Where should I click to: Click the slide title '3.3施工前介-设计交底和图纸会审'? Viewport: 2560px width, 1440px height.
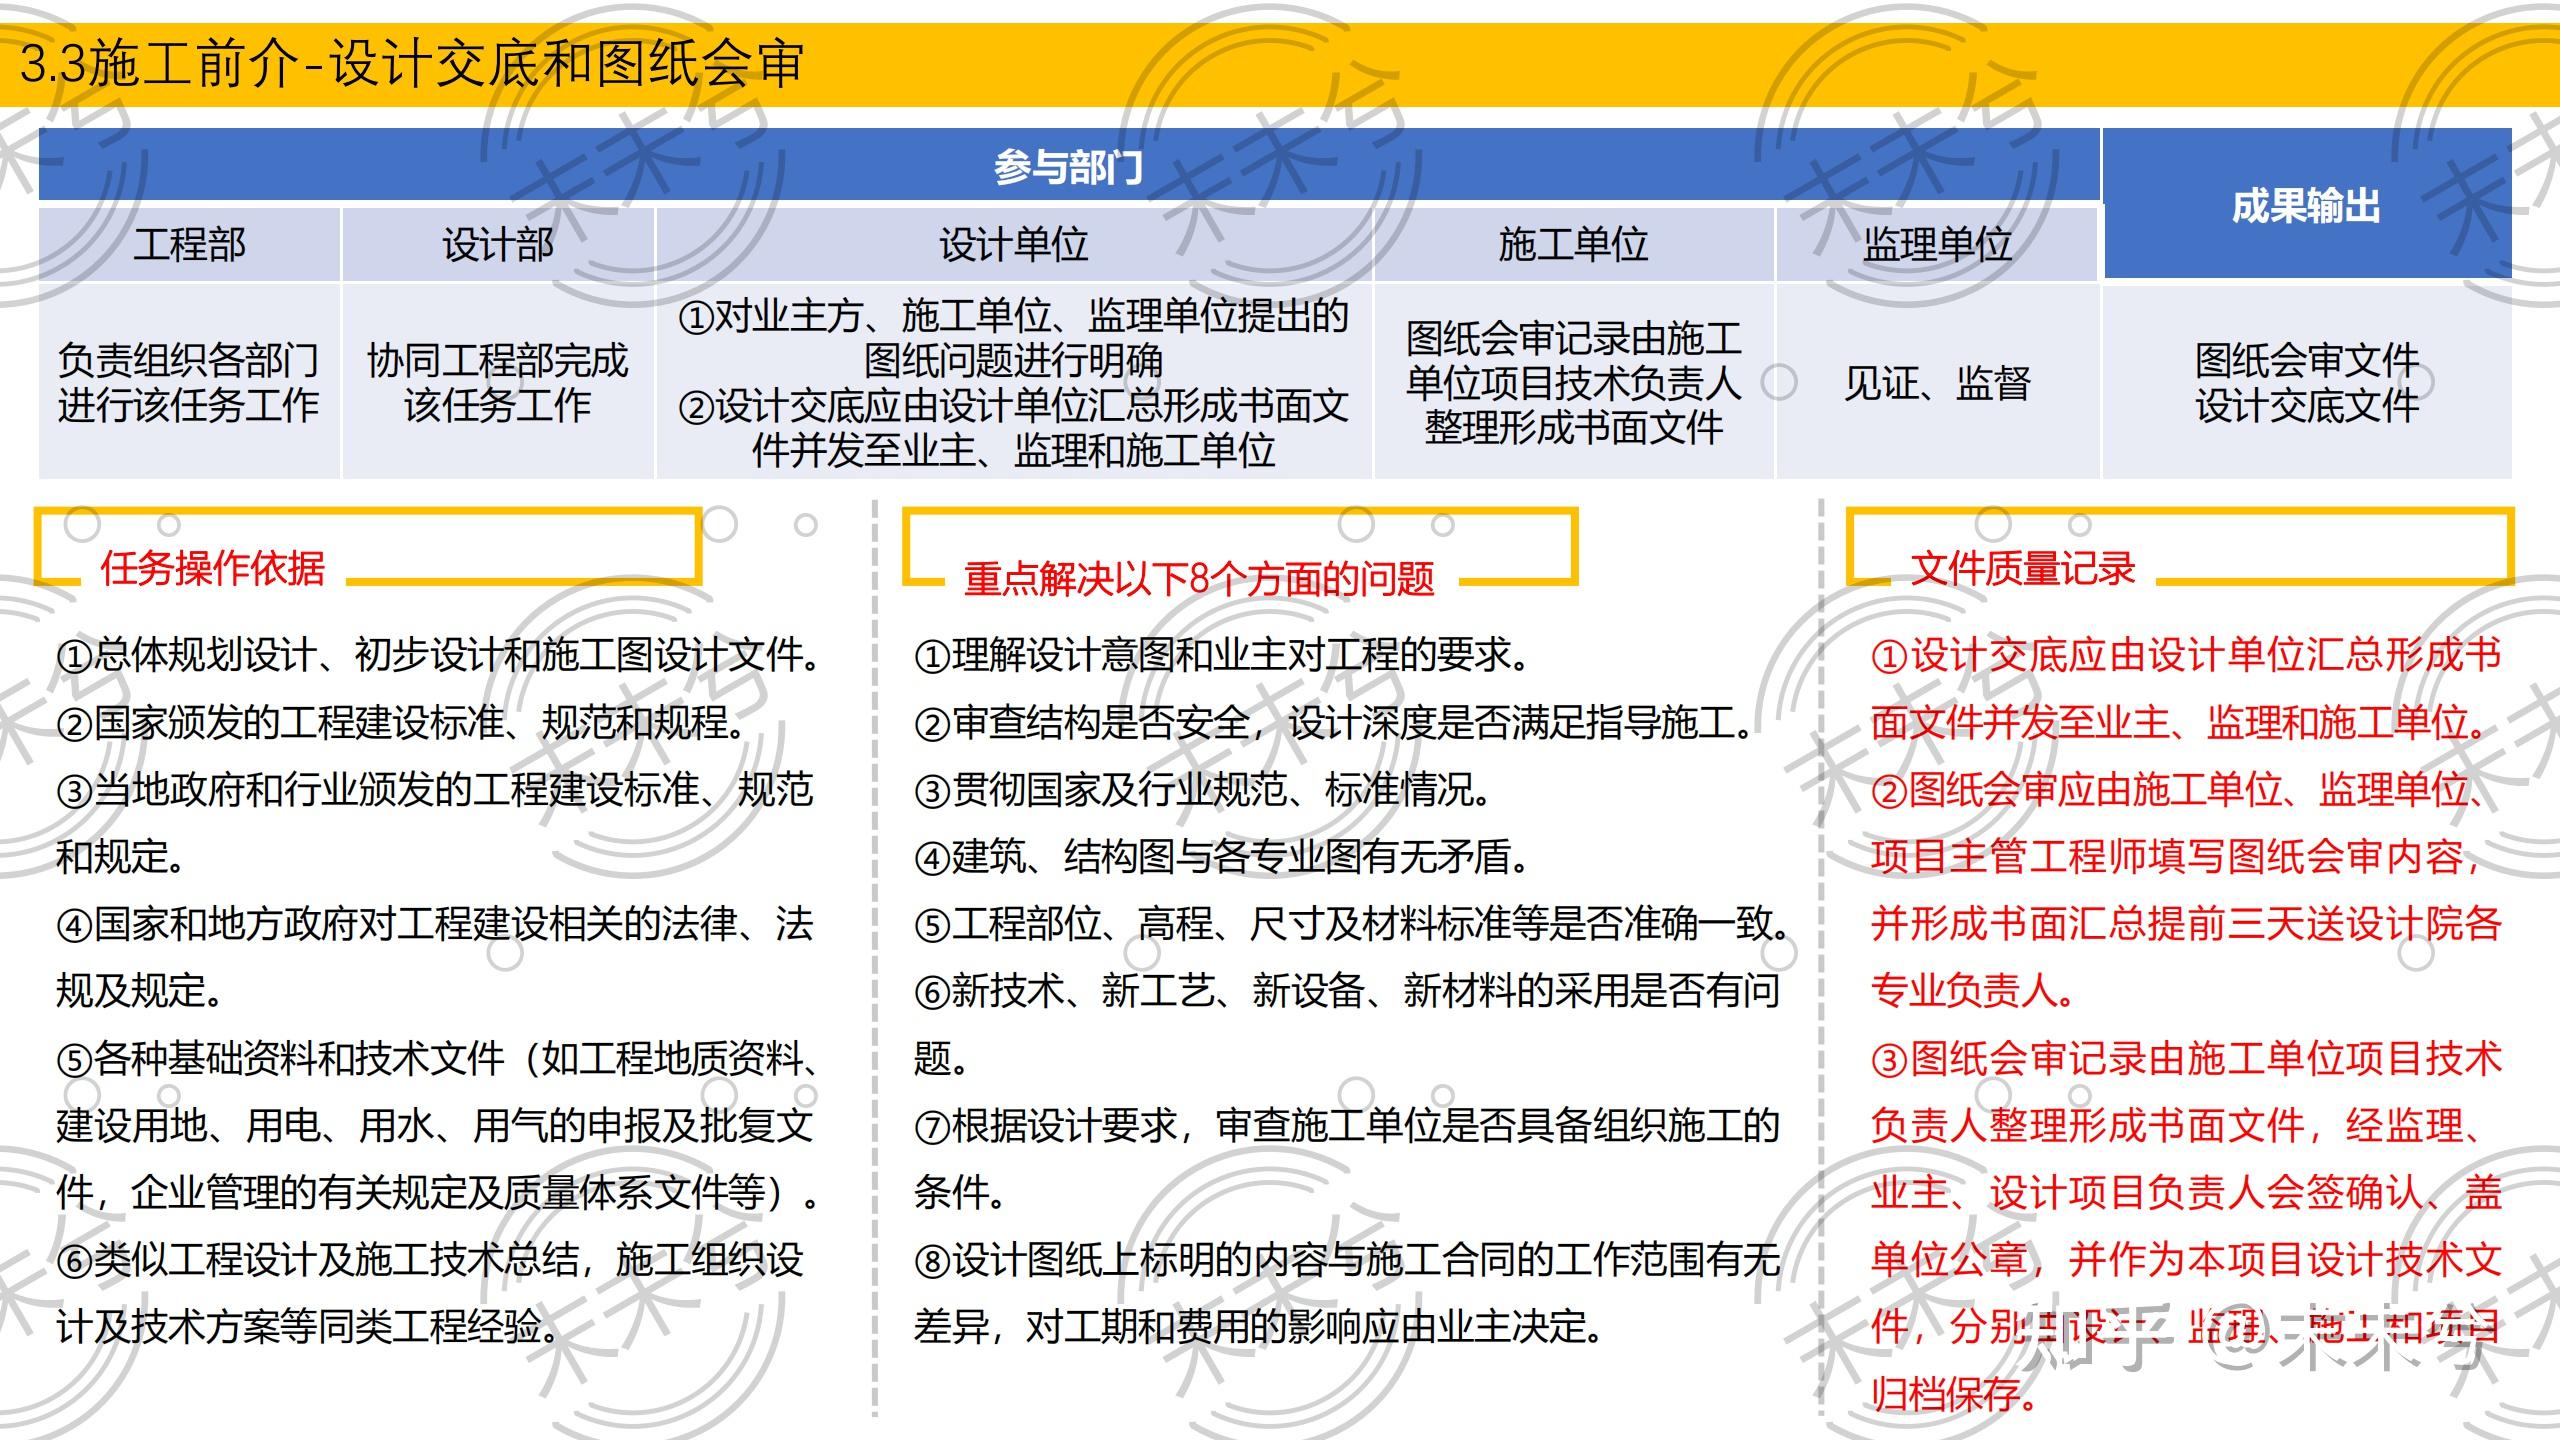pos(411,64)
